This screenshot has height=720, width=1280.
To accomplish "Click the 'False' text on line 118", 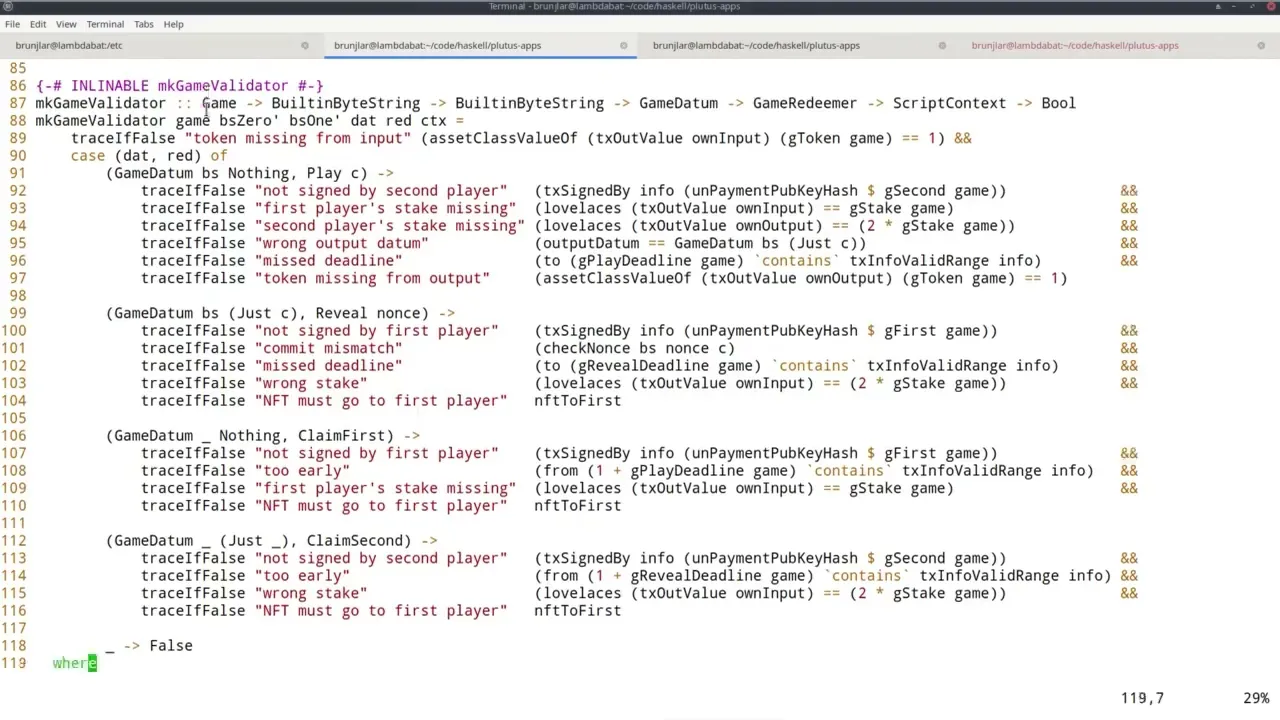I will pos(171,645).
